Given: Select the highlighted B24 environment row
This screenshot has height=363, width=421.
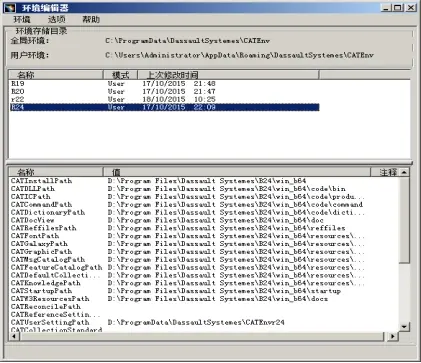Looking at the screenshot, I should point(164,107).
